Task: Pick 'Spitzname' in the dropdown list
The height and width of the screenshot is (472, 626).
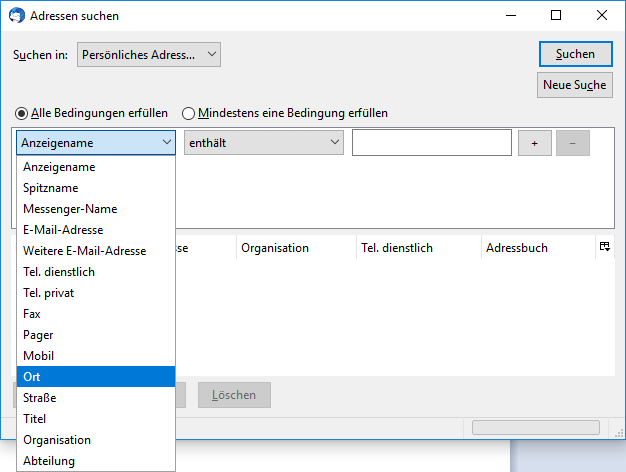Action: point(96,188)
